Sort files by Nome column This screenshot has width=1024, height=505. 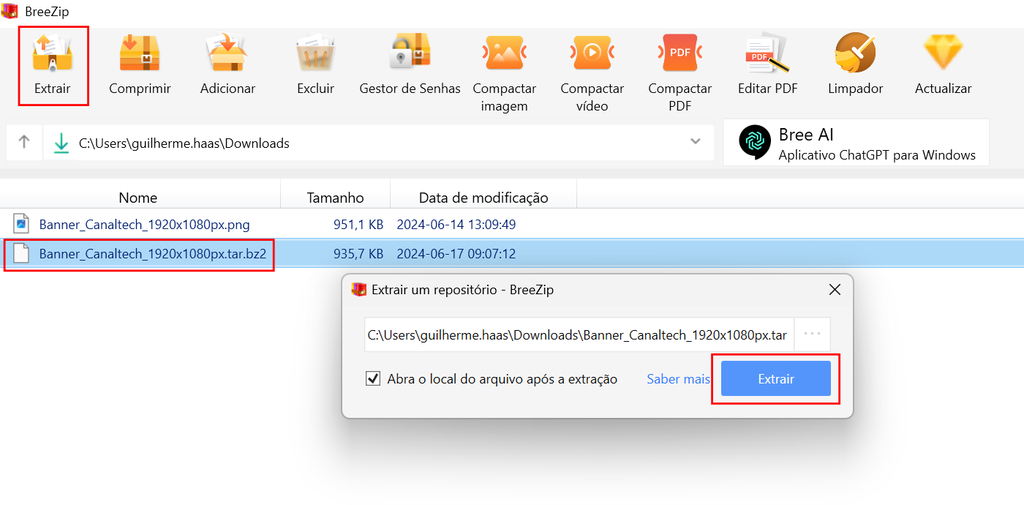(x=138, y=197)
